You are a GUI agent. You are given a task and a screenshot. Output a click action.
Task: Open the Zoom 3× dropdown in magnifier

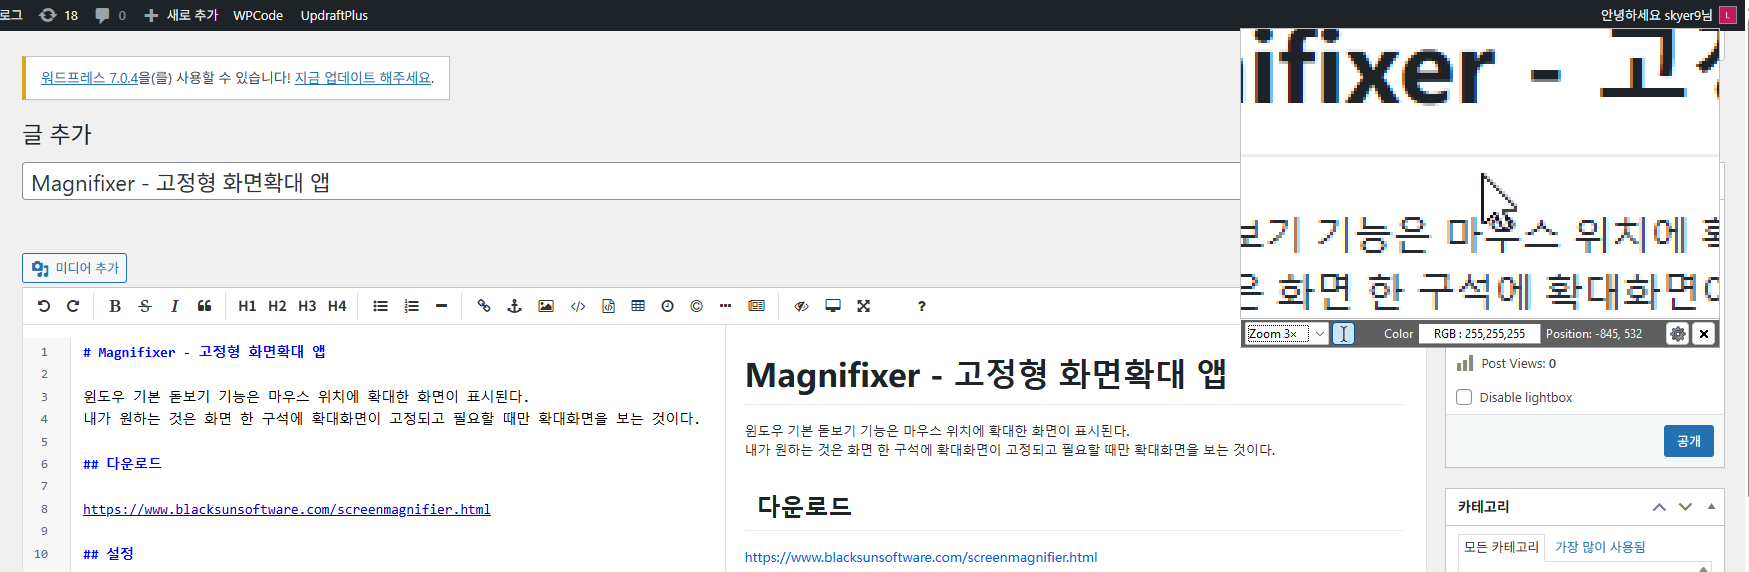1286,334
